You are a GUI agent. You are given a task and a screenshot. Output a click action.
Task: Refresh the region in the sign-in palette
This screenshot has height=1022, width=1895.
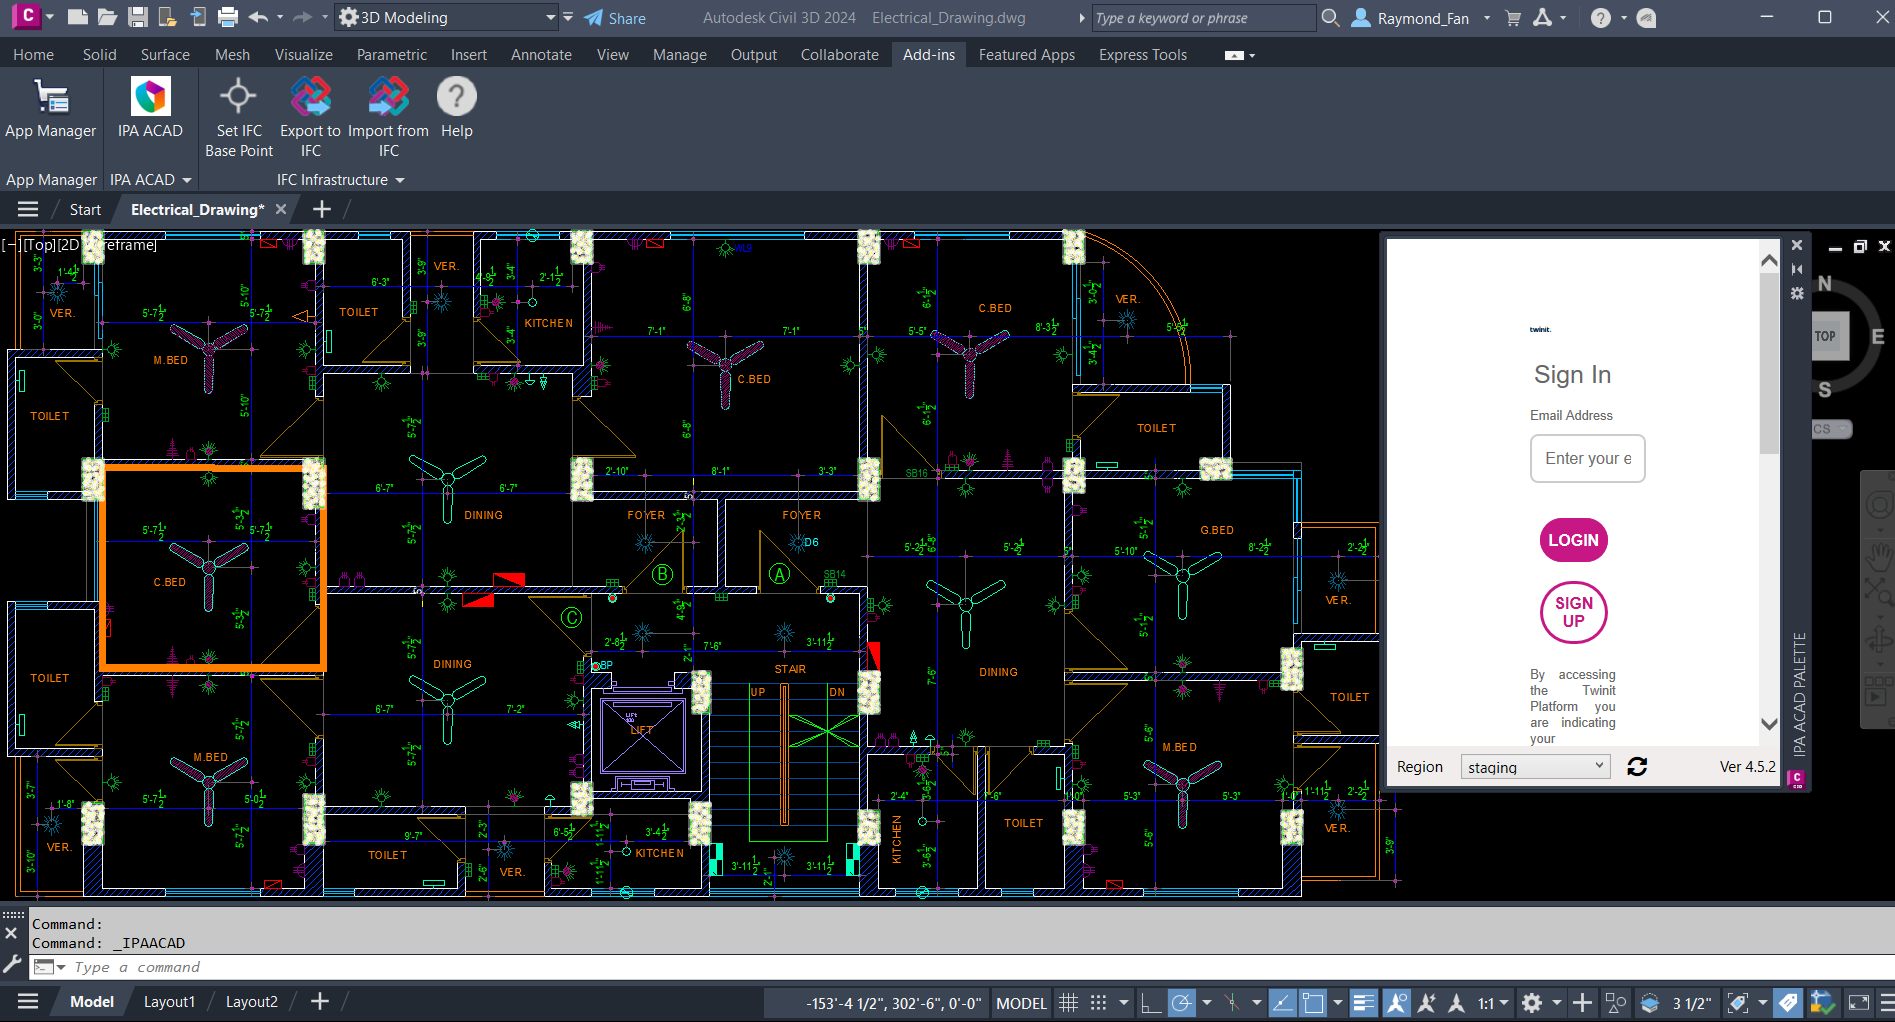[x=1637, y=767]
